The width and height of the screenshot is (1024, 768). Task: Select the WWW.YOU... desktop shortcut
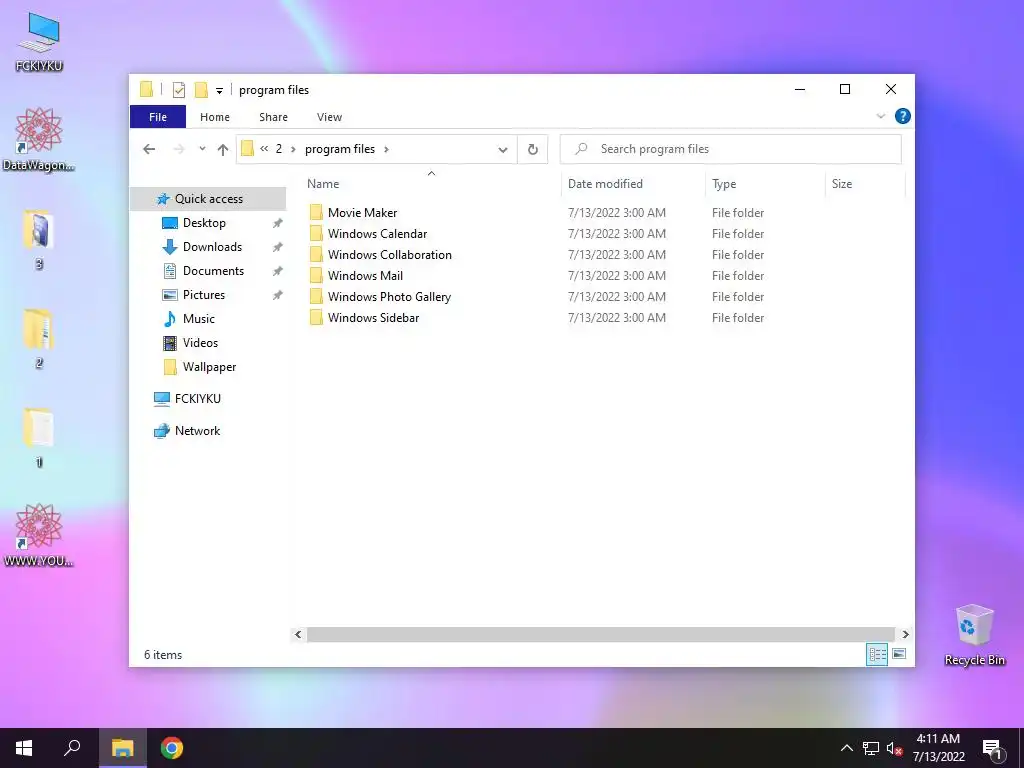[x=39, y=536]
